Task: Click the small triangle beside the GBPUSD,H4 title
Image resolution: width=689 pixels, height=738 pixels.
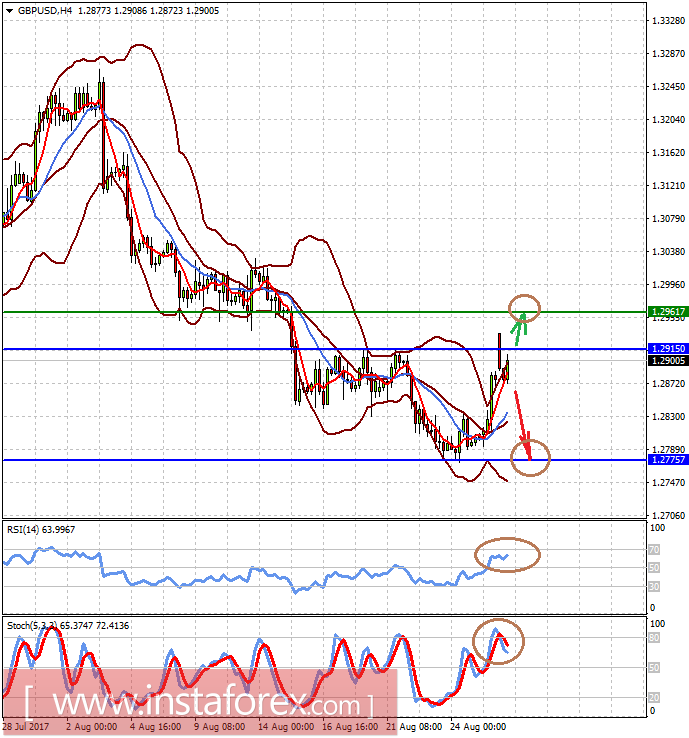Action: tap(9, 10)
